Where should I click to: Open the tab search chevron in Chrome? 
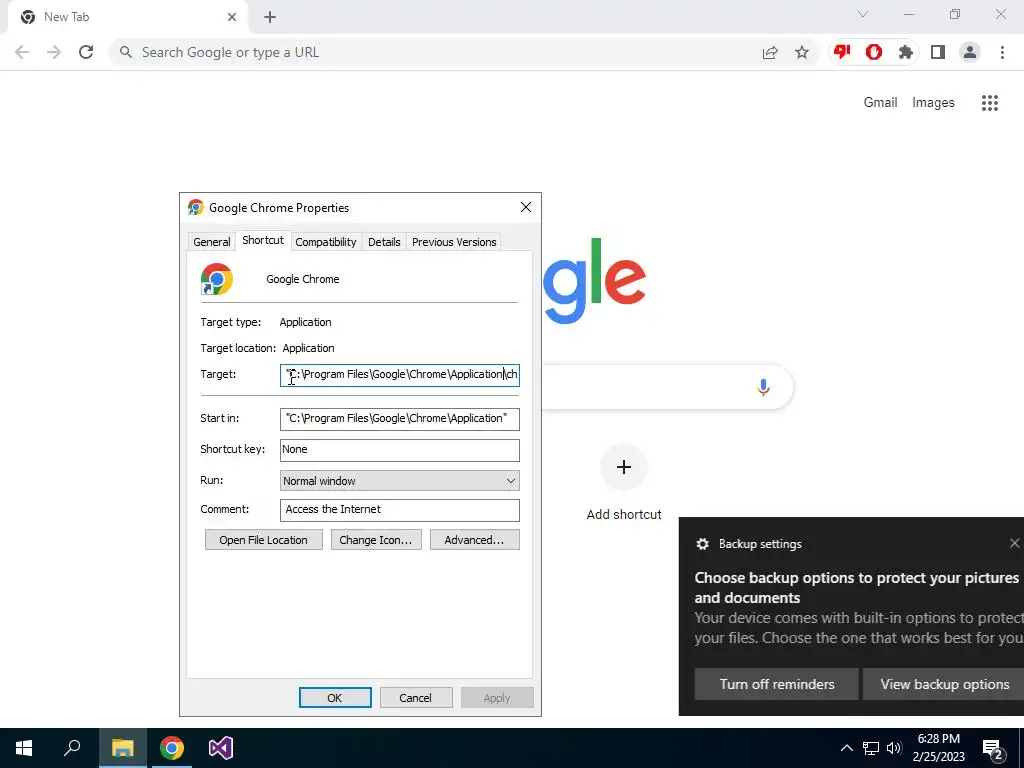pos(863,14)
